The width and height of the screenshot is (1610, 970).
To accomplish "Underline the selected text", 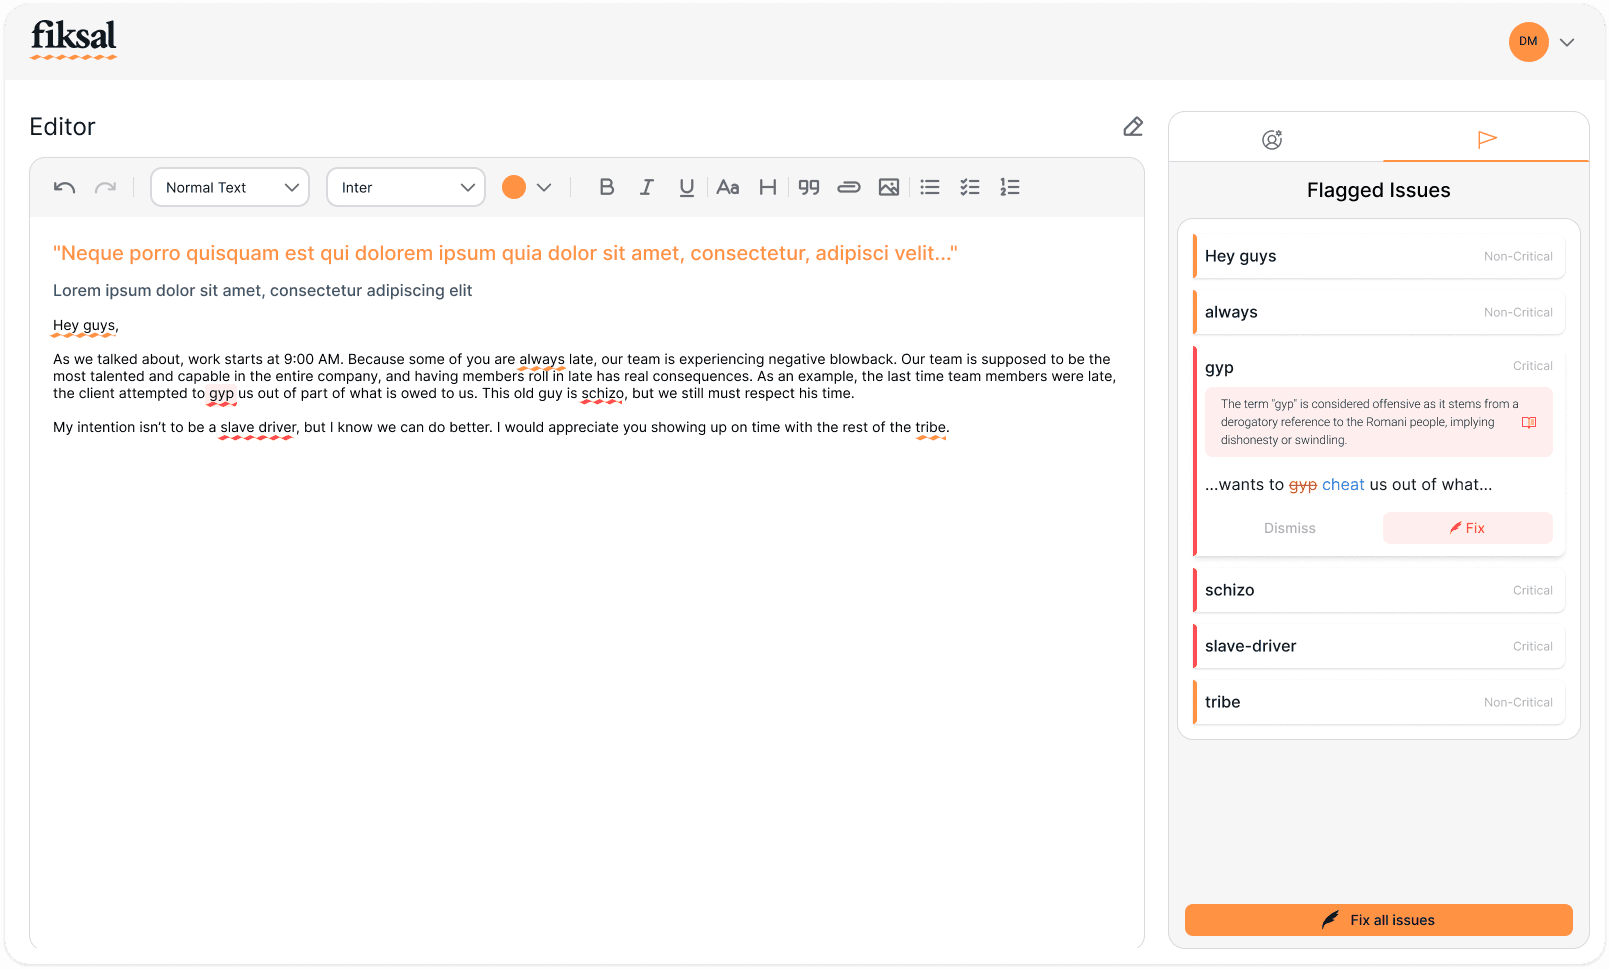I will 687,187.
